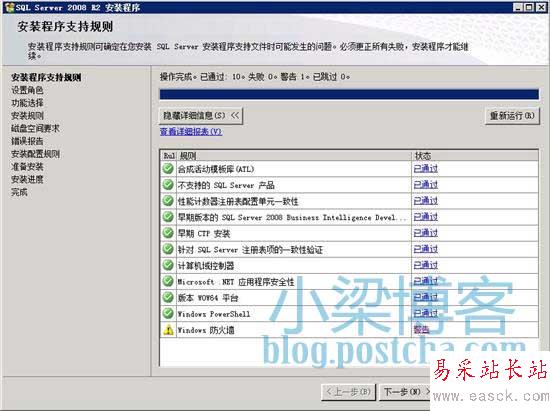Click 上一步 back button
Viewport: 550px width, 411px height.
348,392
